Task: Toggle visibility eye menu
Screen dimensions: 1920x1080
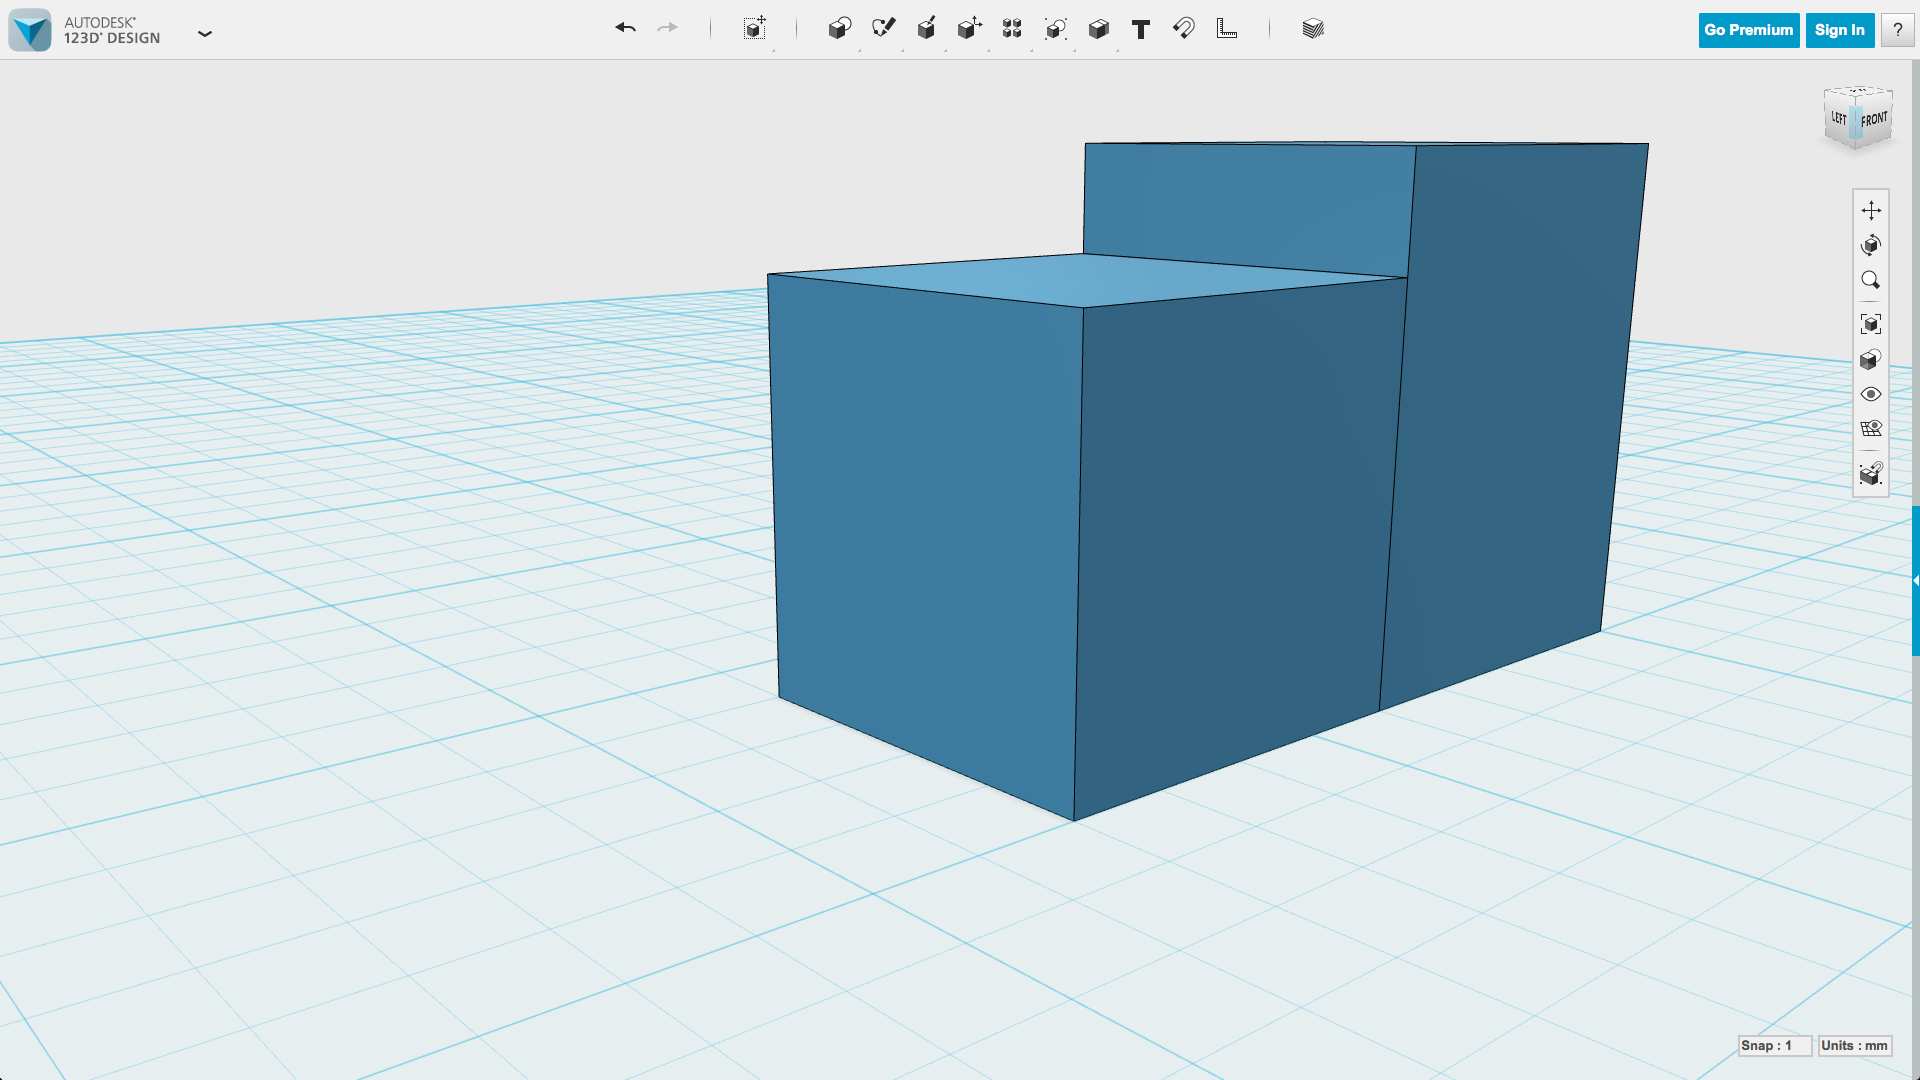Action: pyautogui.click(x=1871, y=394)
